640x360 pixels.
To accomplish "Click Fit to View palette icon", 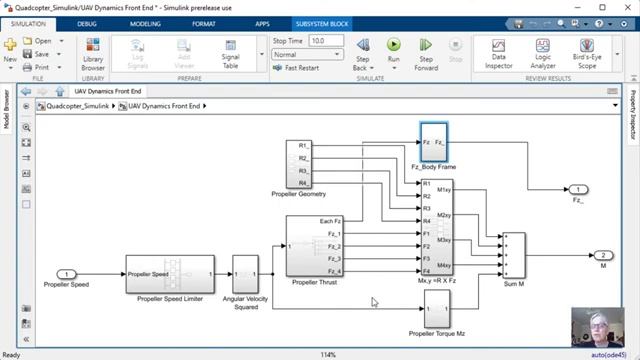I will (26, 143).
